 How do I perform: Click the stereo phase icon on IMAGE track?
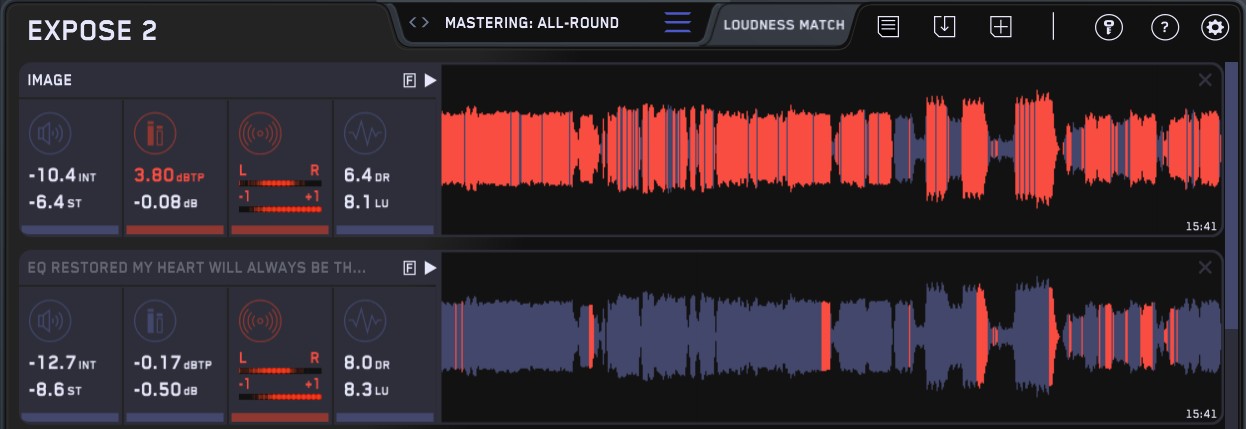260,132
